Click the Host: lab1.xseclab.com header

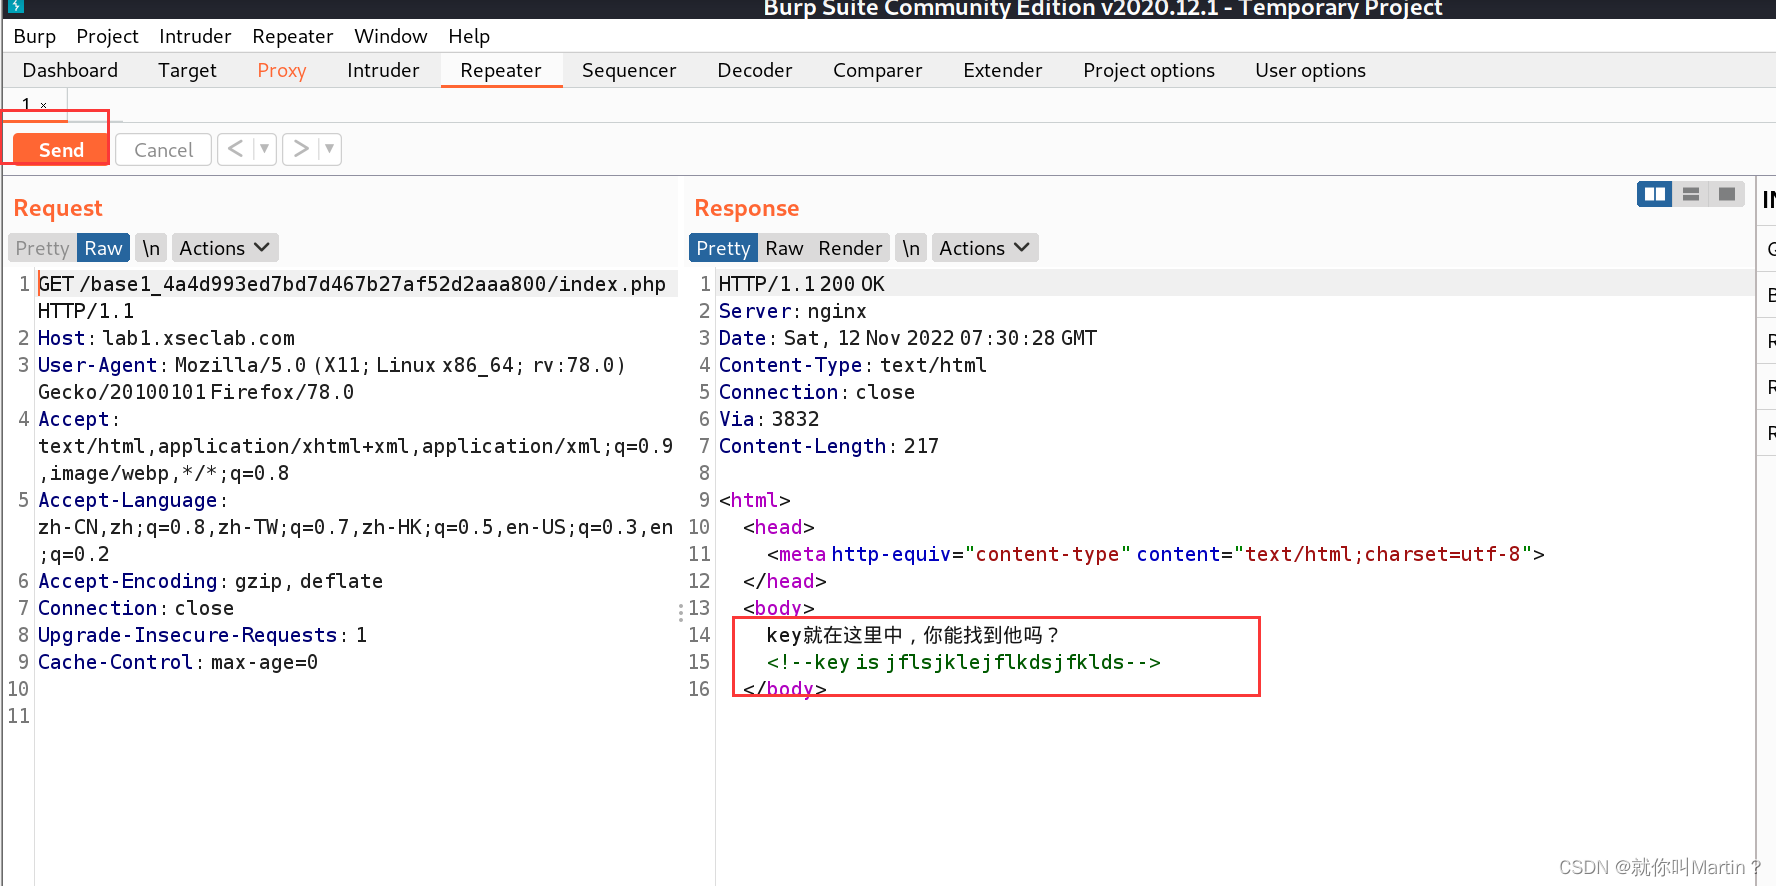point(166,338)
